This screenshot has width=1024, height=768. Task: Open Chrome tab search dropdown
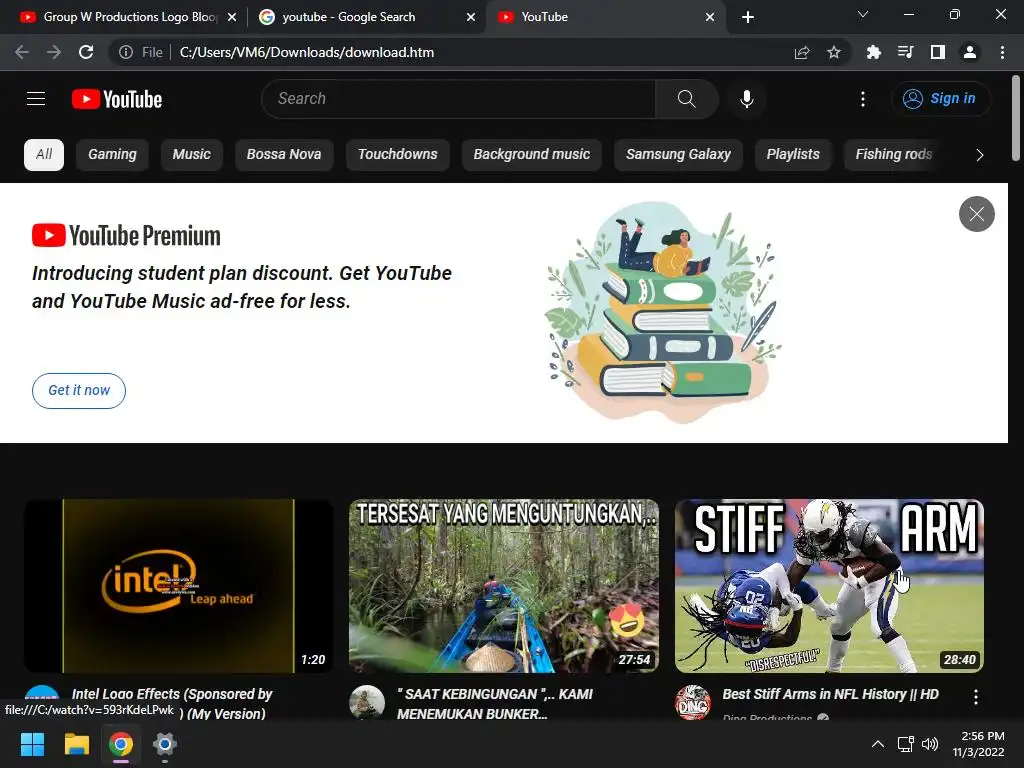(863, 14)
